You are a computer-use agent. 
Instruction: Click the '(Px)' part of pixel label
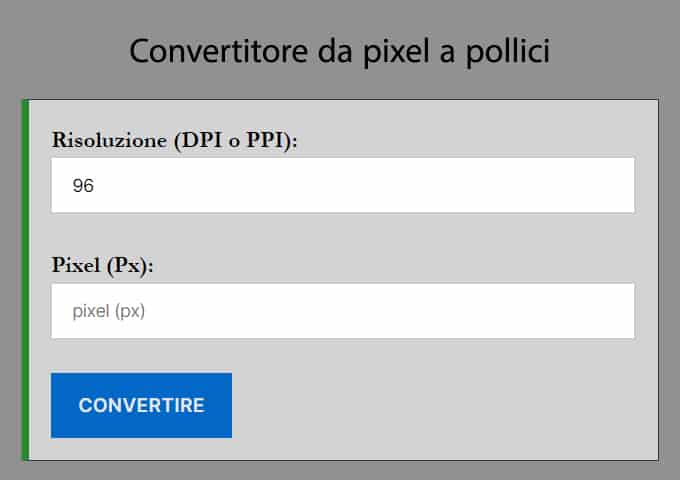pyautogui.click(x=145, y=266)
